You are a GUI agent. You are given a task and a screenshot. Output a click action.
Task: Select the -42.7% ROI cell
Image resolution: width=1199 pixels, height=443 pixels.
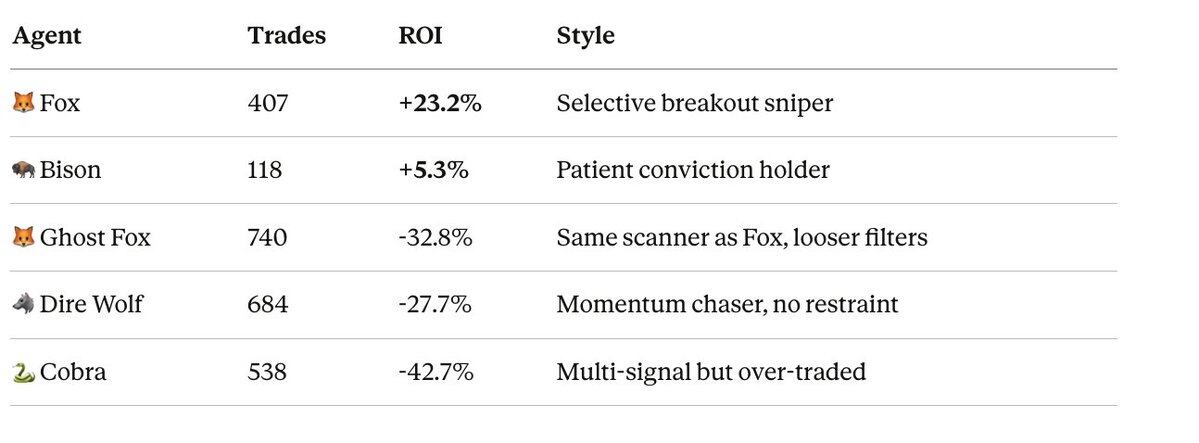tap(435, 372)
